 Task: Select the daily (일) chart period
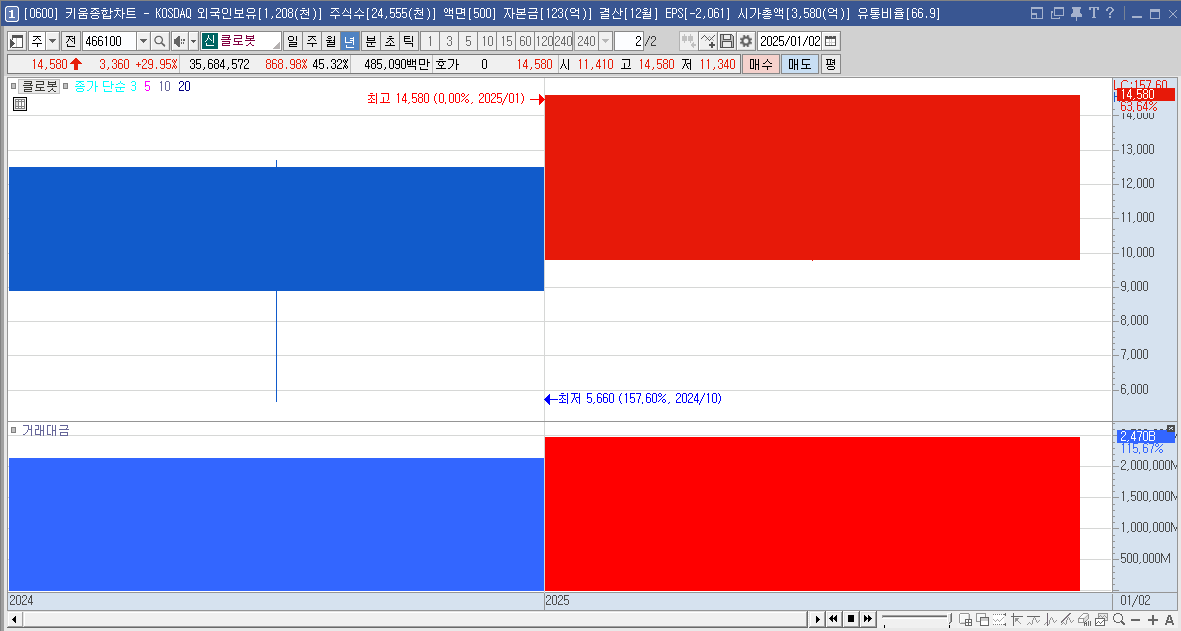292,41
